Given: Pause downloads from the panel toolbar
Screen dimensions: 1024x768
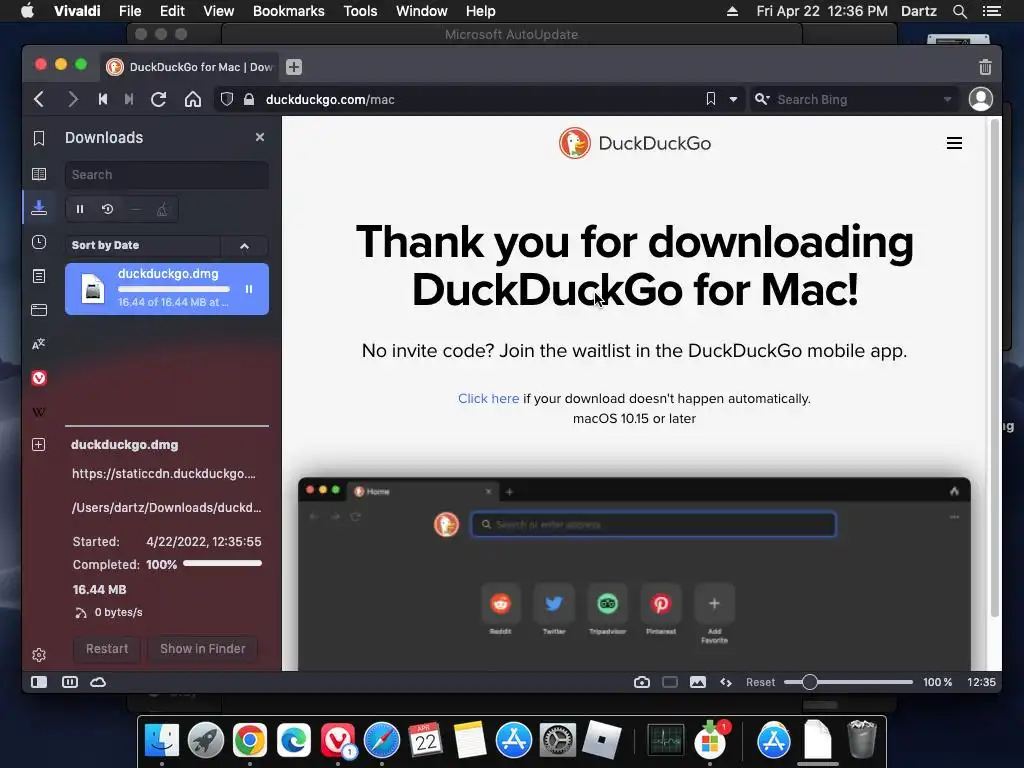Looking at the screenshot, I should click(x=80, y=210).
